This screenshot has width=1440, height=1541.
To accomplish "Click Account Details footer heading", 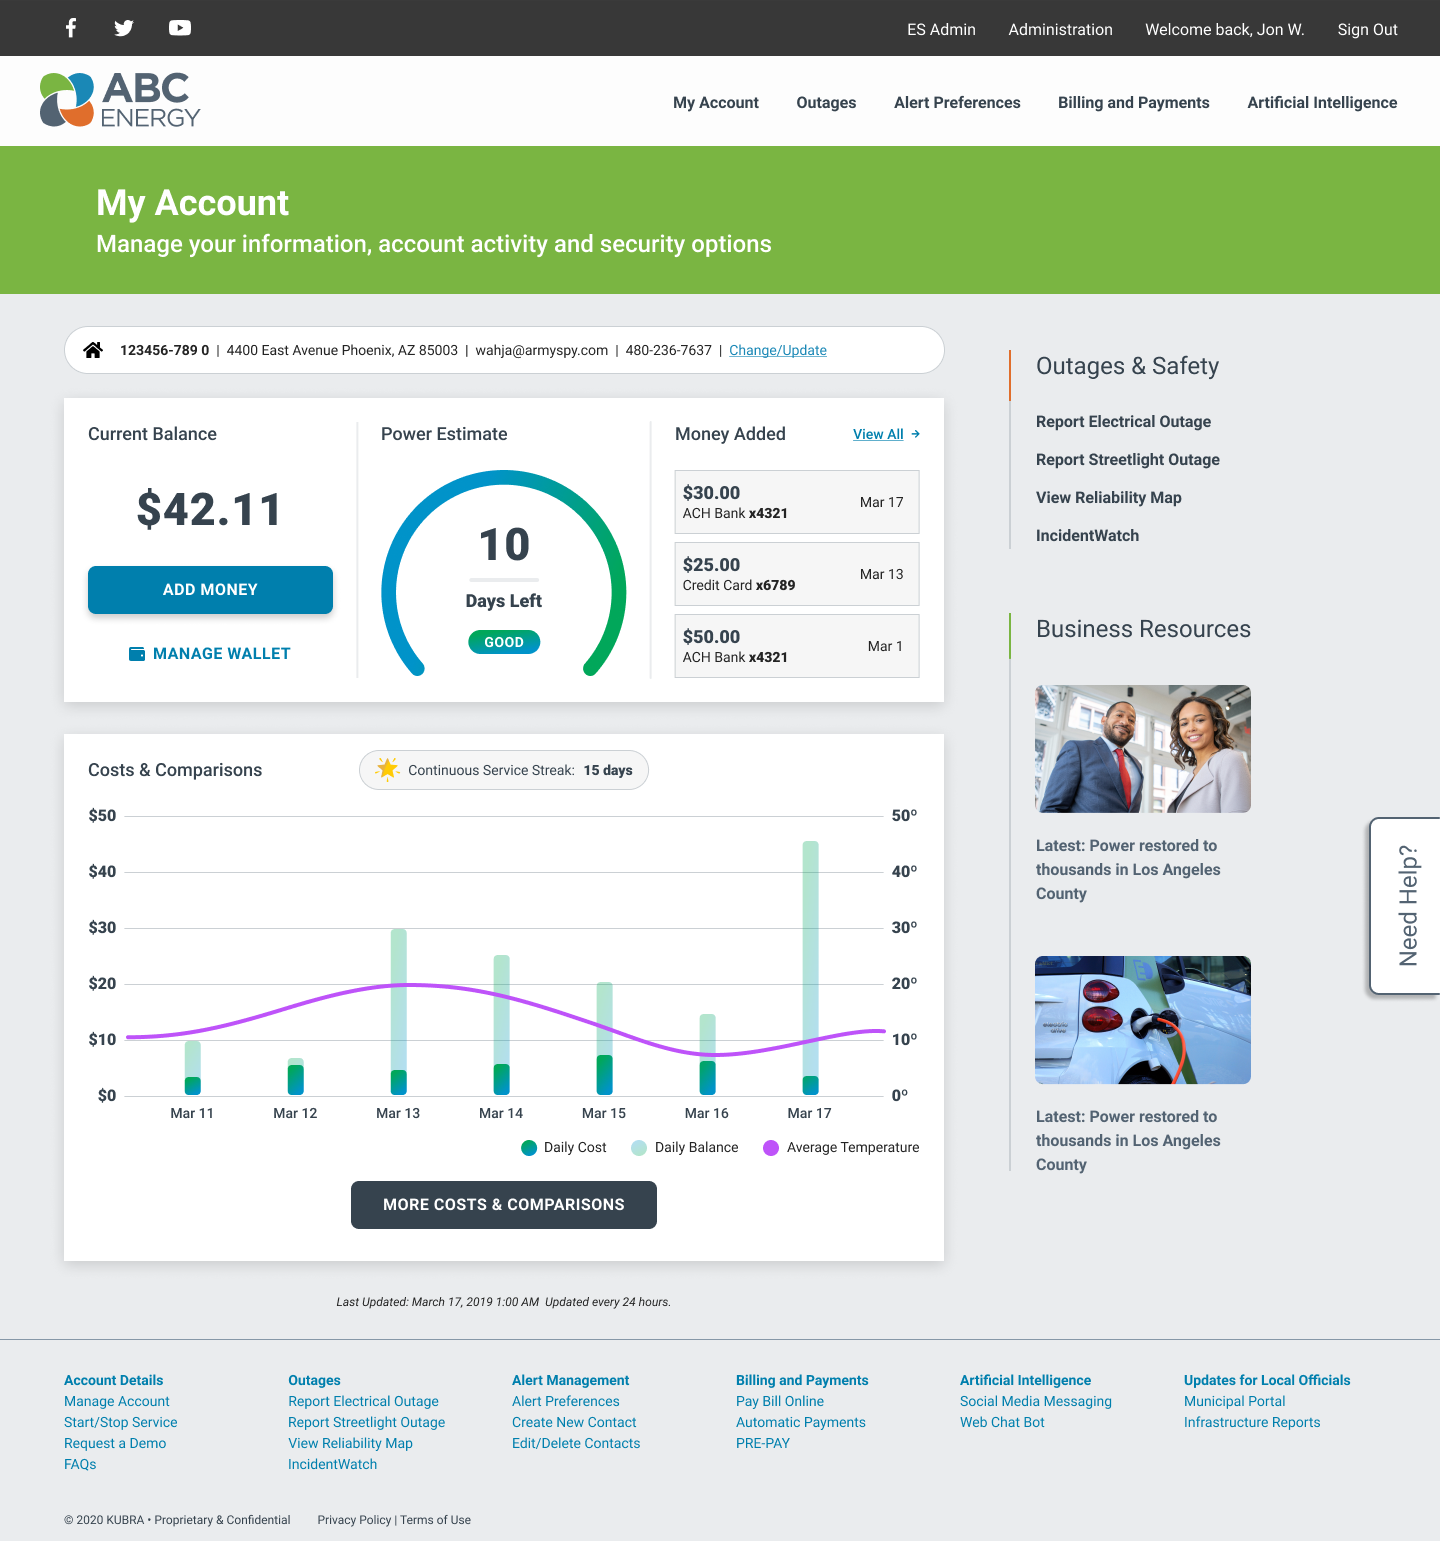I will tap(113, 1381).
